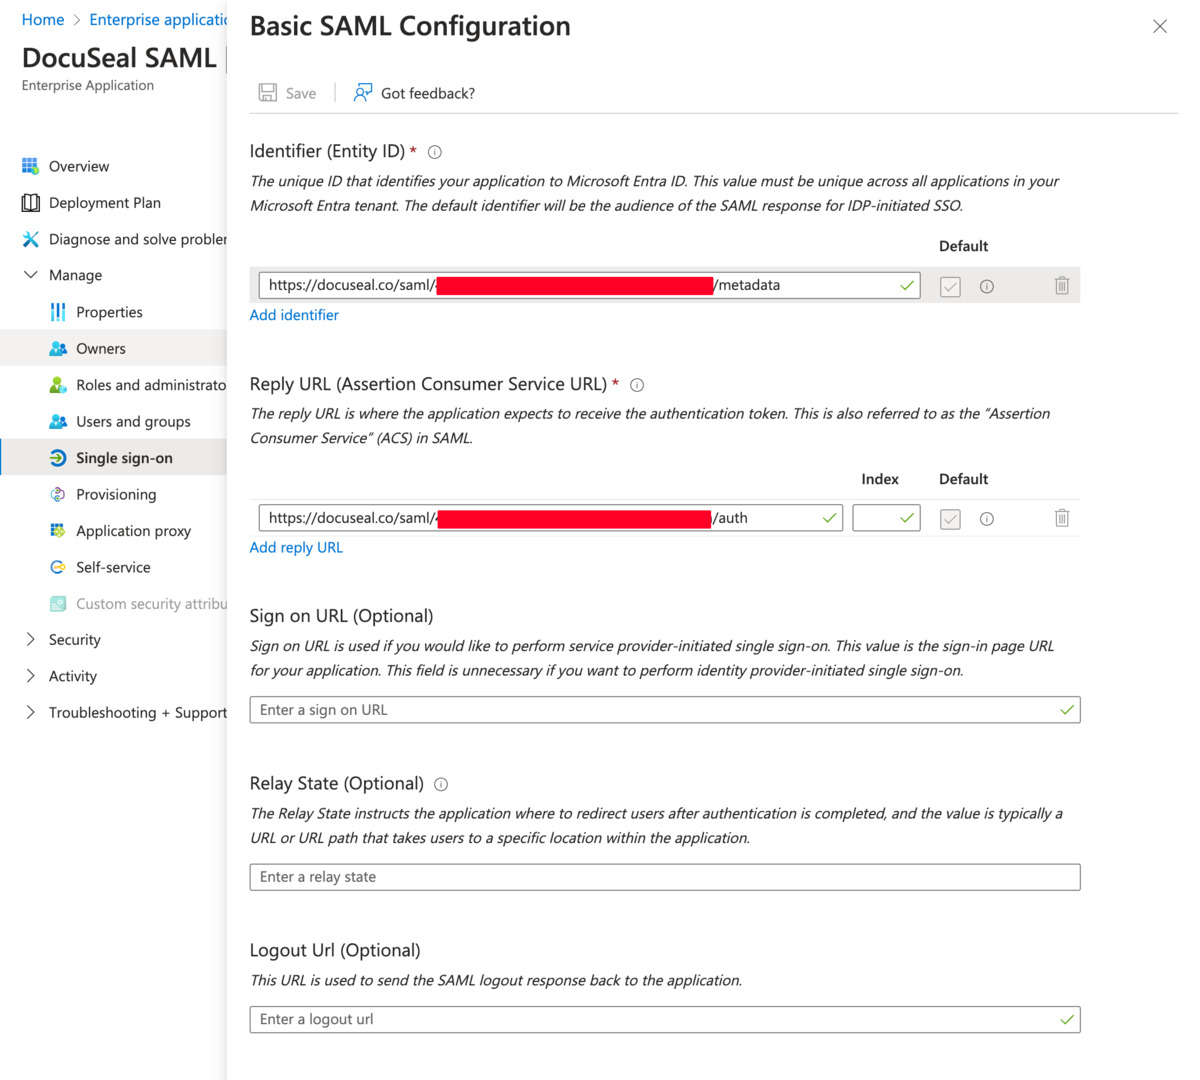
Task: Focus the Enter a relay state field
Action: pos(665,877)
